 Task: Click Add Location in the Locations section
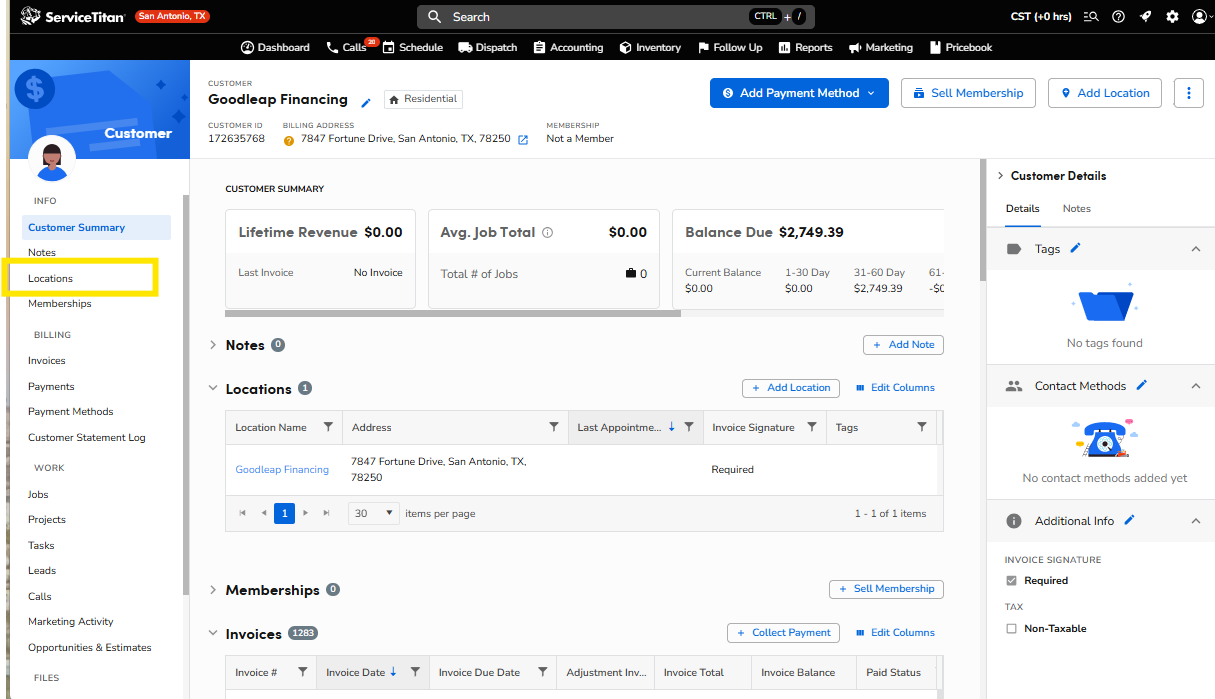[790, 388]
